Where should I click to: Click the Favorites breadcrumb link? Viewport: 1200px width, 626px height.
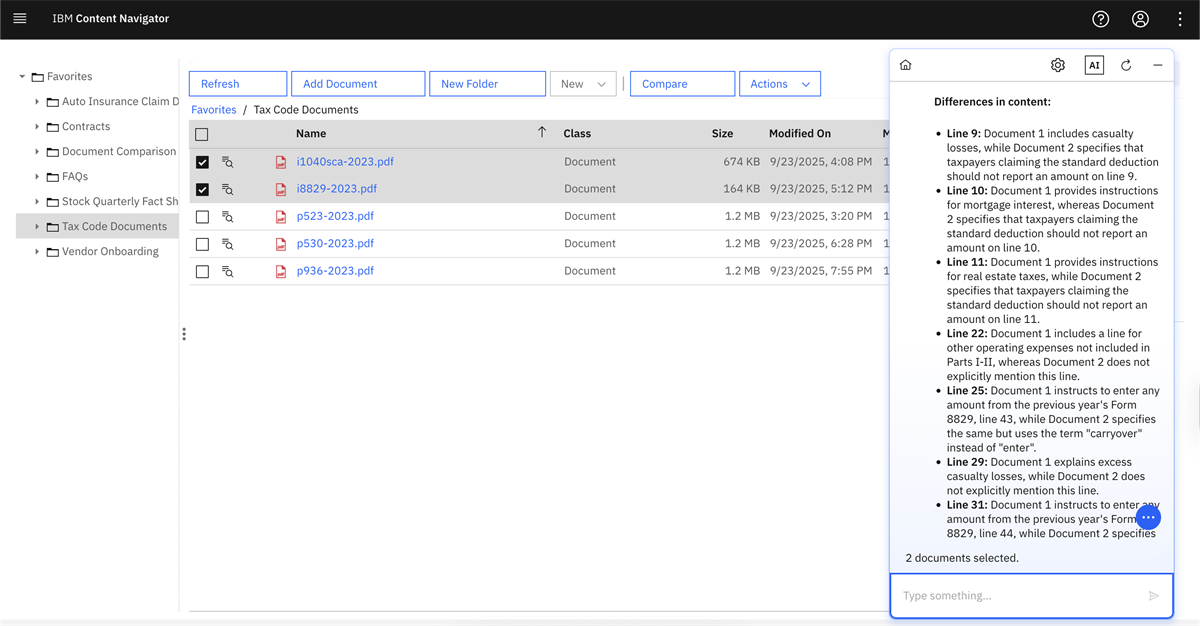pos(214,110)
